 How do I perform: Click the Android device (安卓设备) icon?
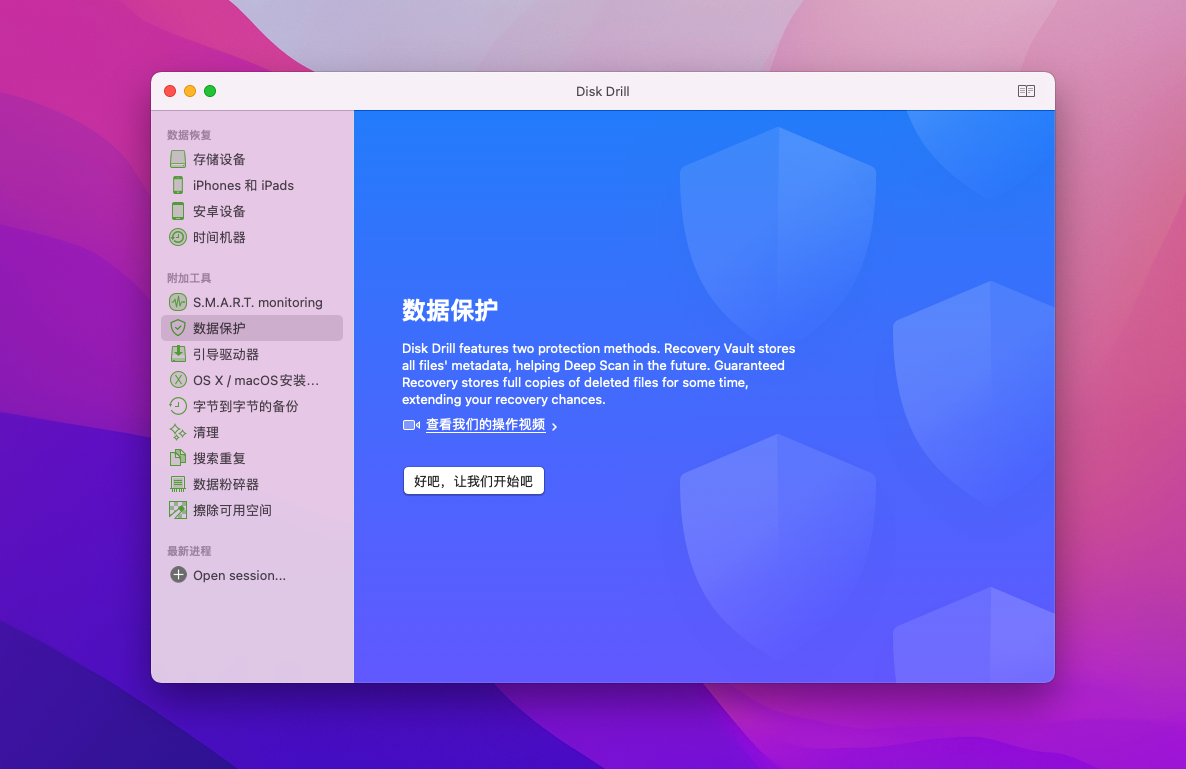tap(178, 211)
